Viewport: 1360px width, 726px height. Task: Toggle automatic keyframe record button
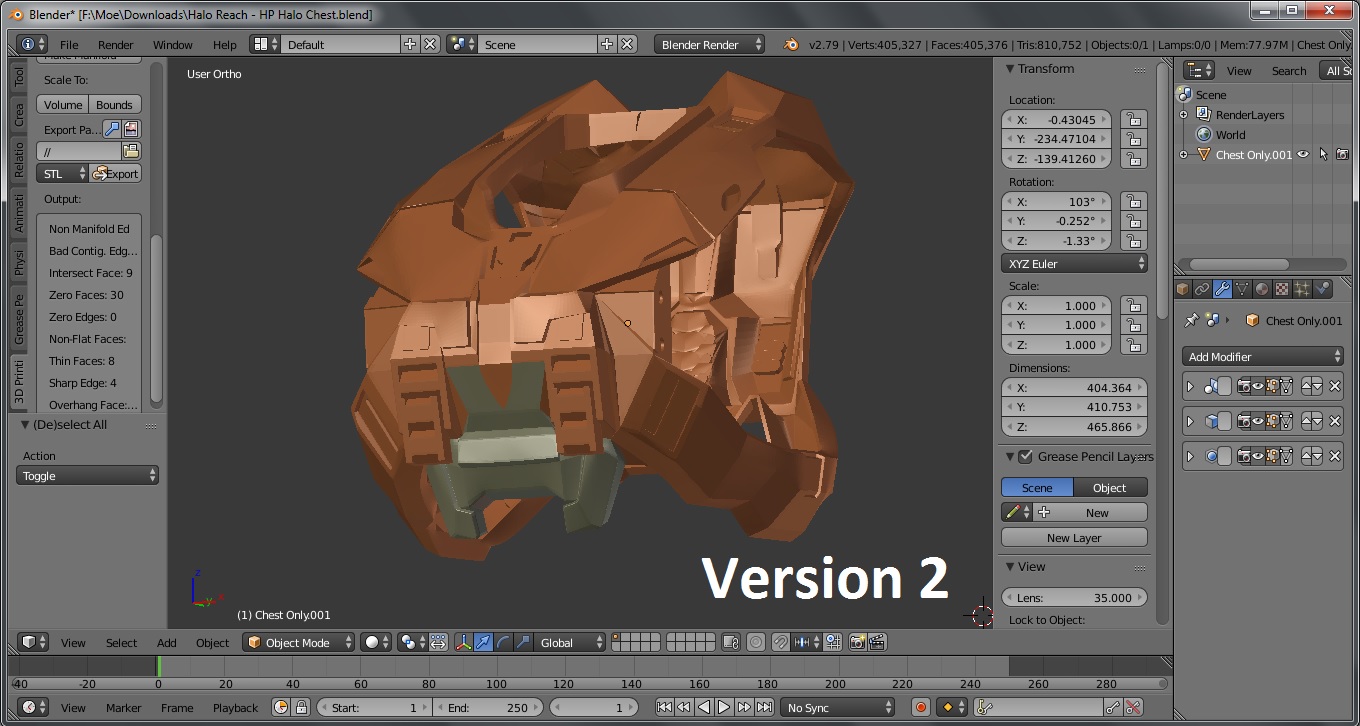coord(921,707)
